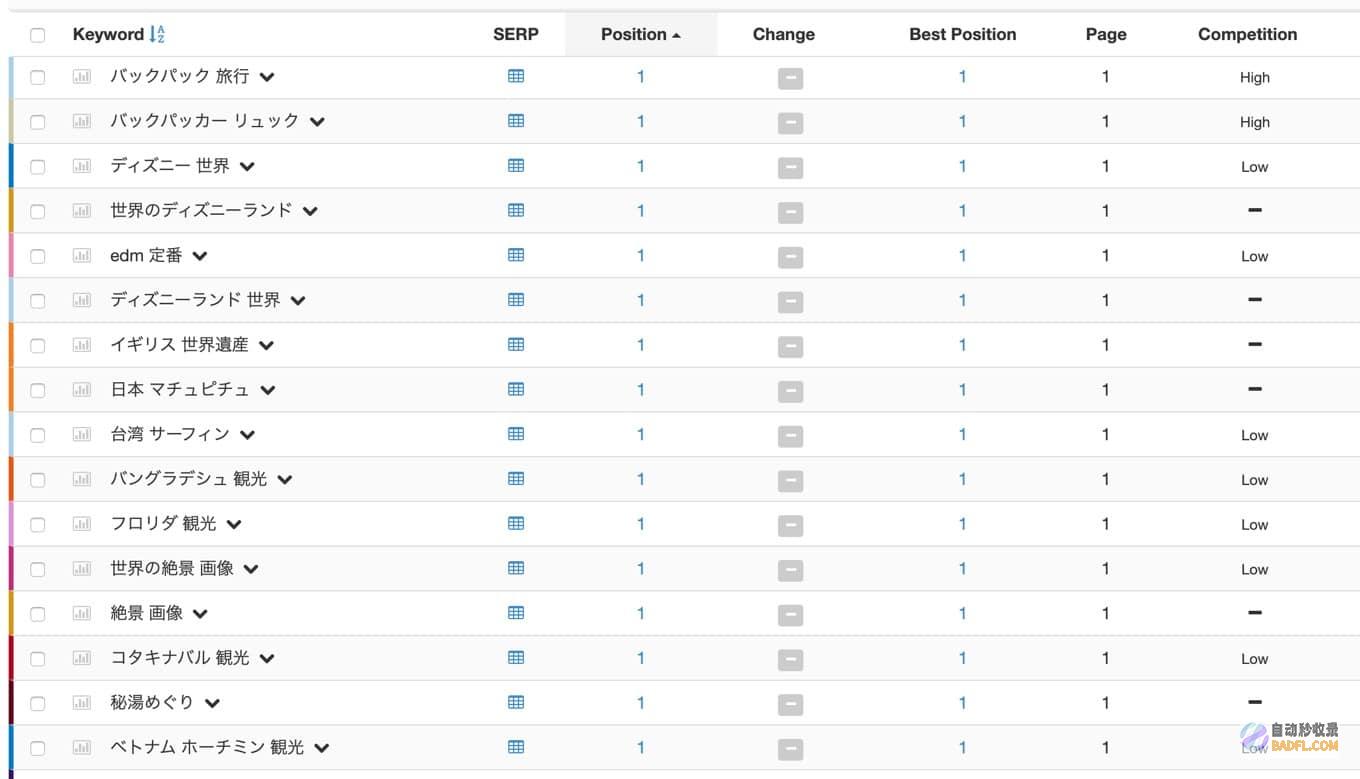1360x779 pixels.
Task: Expand details arrow for 台湾 サーフィン
Action: [x=247, y=435]
